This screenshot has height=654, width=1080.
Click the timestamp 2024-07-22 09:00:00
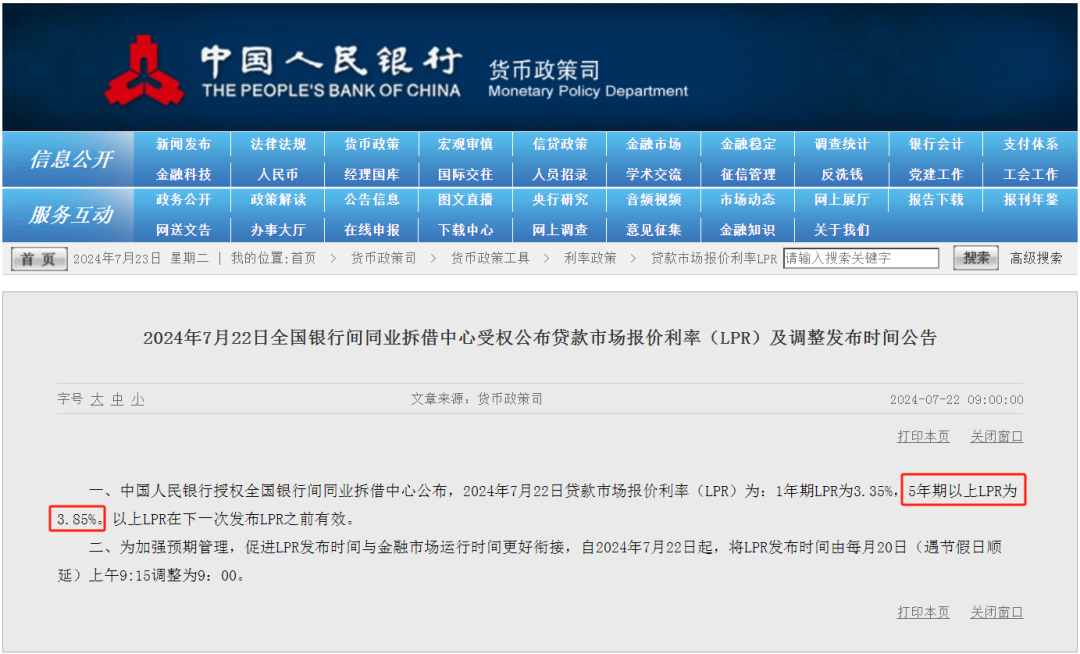[956, 399]
